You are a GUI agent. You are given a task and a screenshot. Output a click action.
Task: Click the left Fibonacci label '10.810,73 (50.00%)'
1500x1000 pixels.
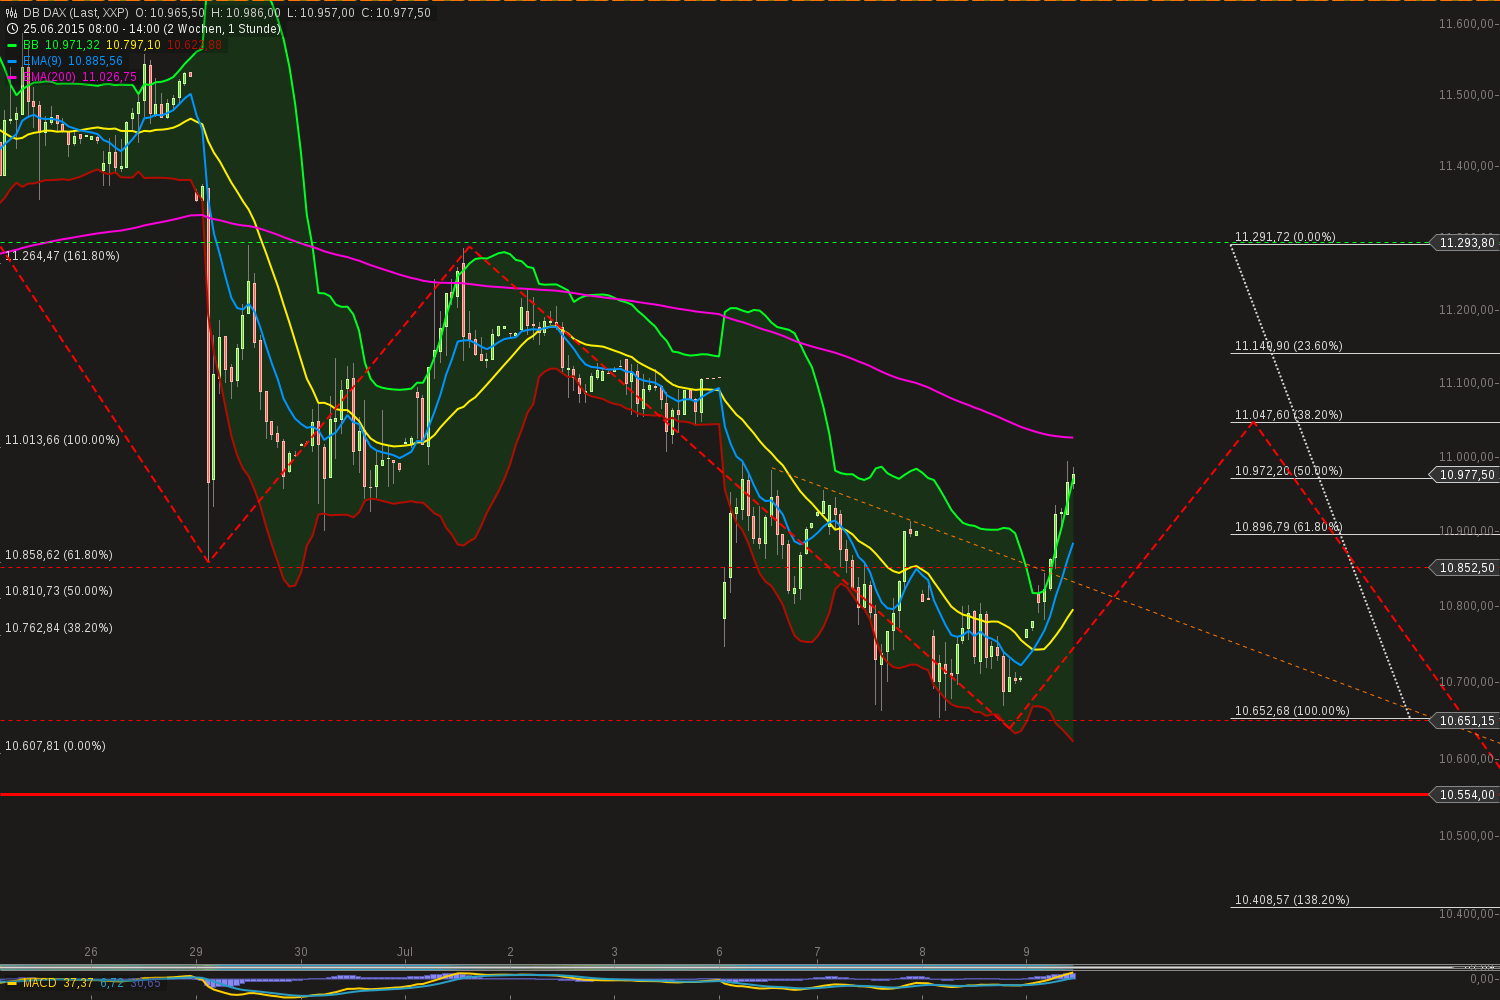tap(59, 591)
